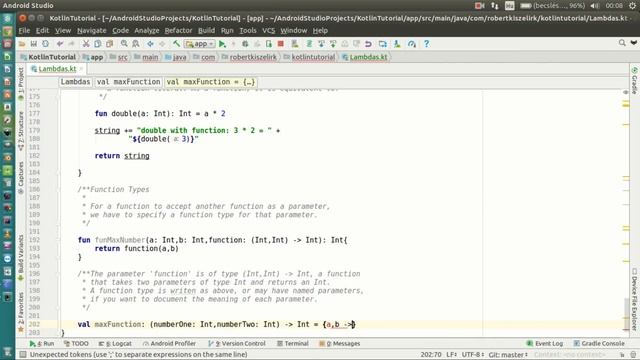Screen dimensions: 640x360
Task: Click the Help question mark icon
Action: click(x=427, y=44)
